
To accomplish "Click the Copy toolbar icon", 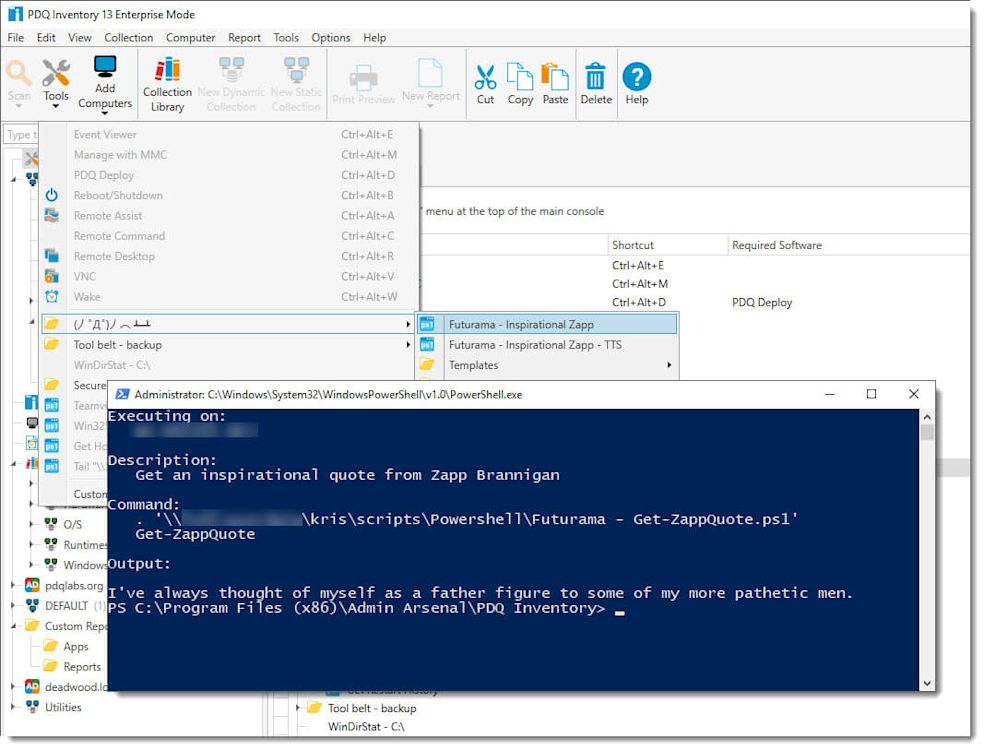I will (x=520, y=77).
